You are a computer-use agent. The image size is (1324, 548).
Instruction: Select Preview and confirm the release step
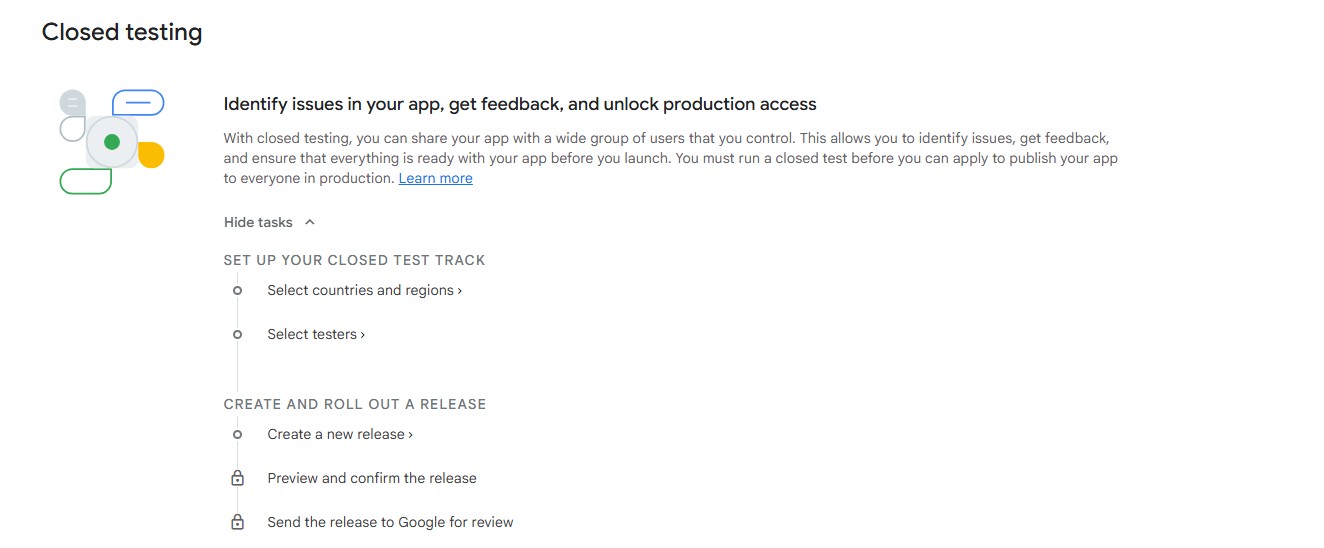[x=372, y=478]
